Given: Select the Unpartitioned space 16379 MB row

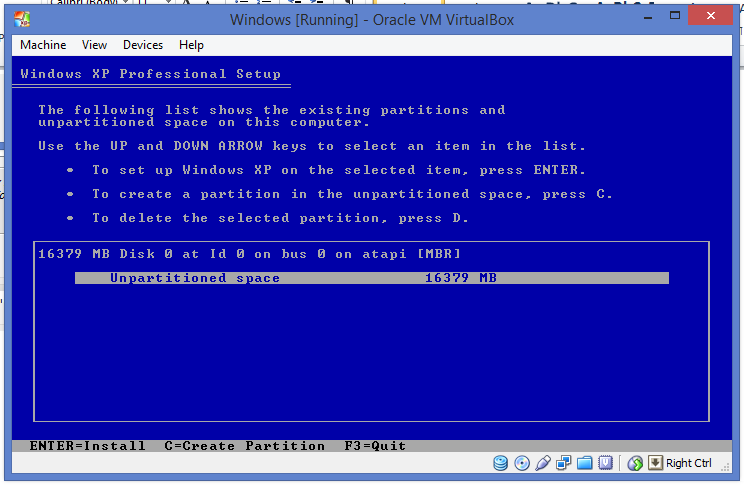Looking at the screenshot, I should click(x=372, y=278).
